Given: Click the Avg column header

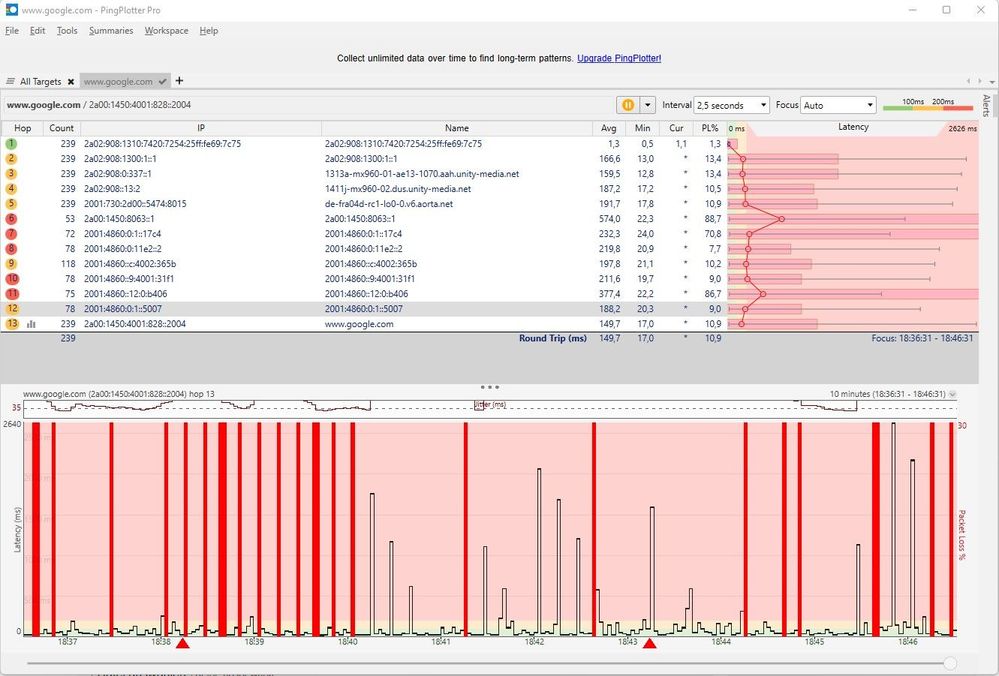Looking at the screenshot, I should (x=609, y=128).
